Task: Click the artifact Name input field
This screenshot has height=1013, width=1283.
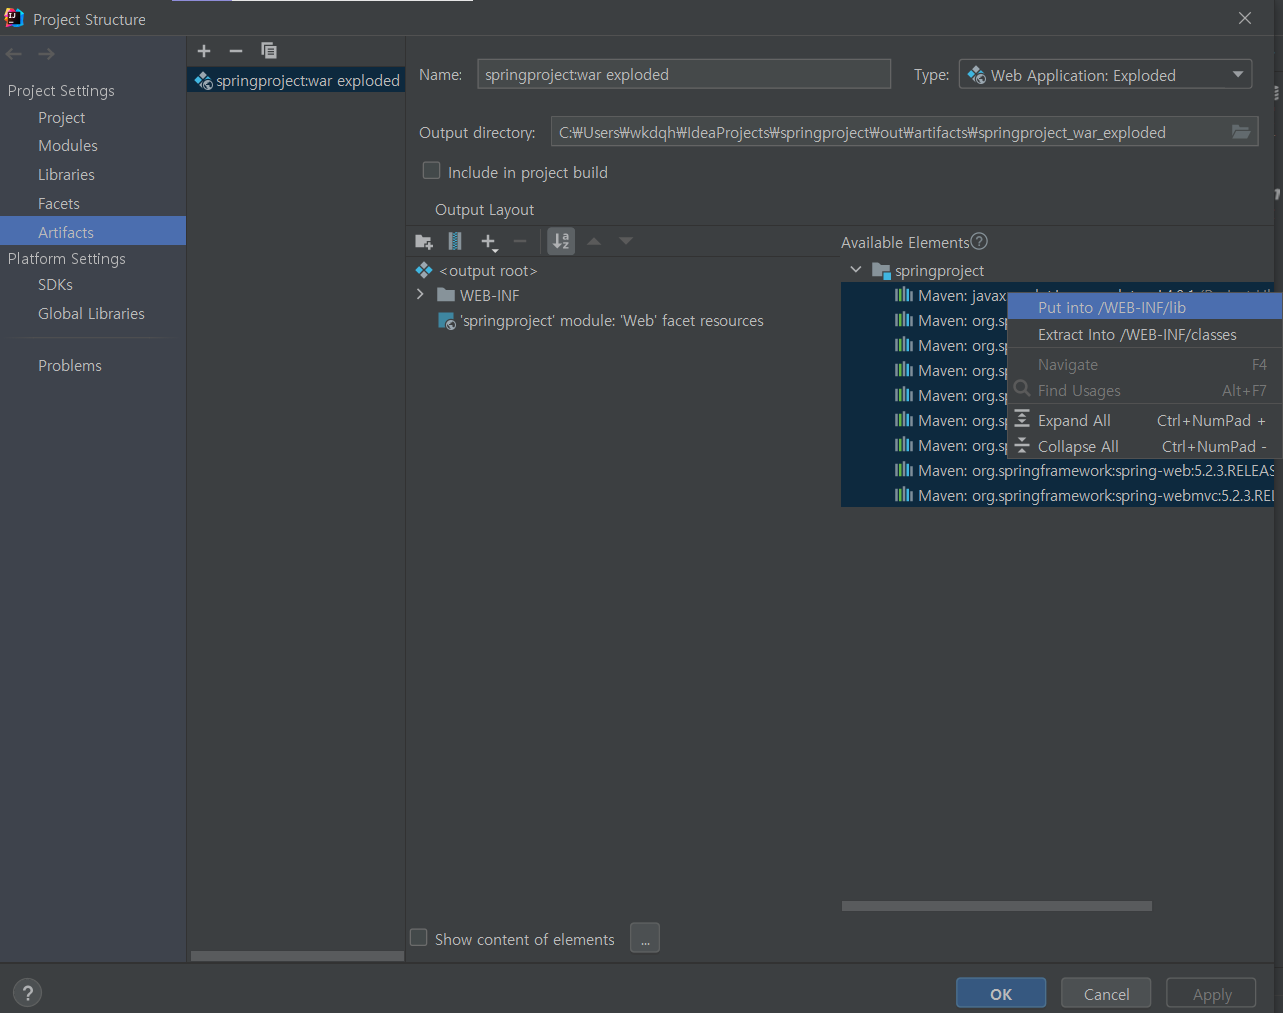Action: coord(684,74)
